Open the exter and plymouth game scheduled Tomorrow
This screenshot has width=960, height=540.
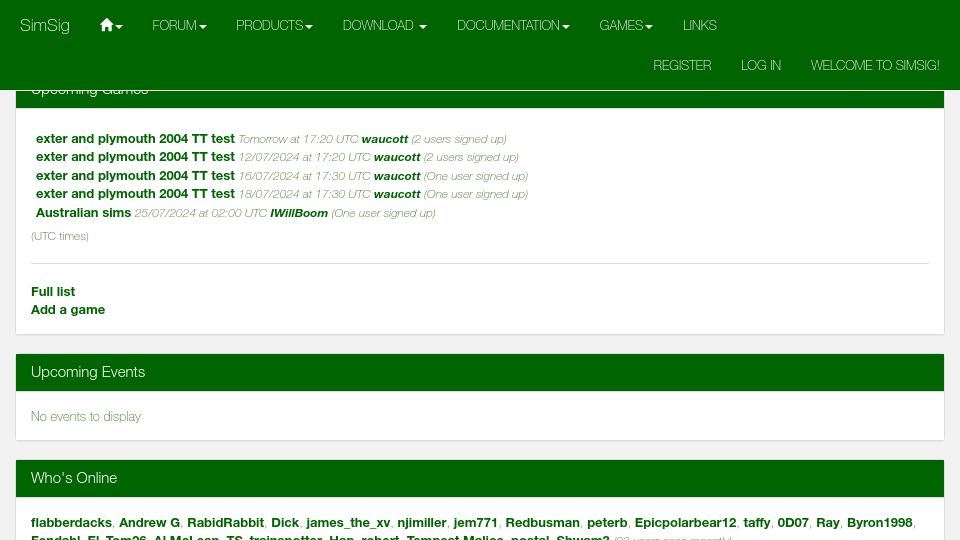pos(135,138)
